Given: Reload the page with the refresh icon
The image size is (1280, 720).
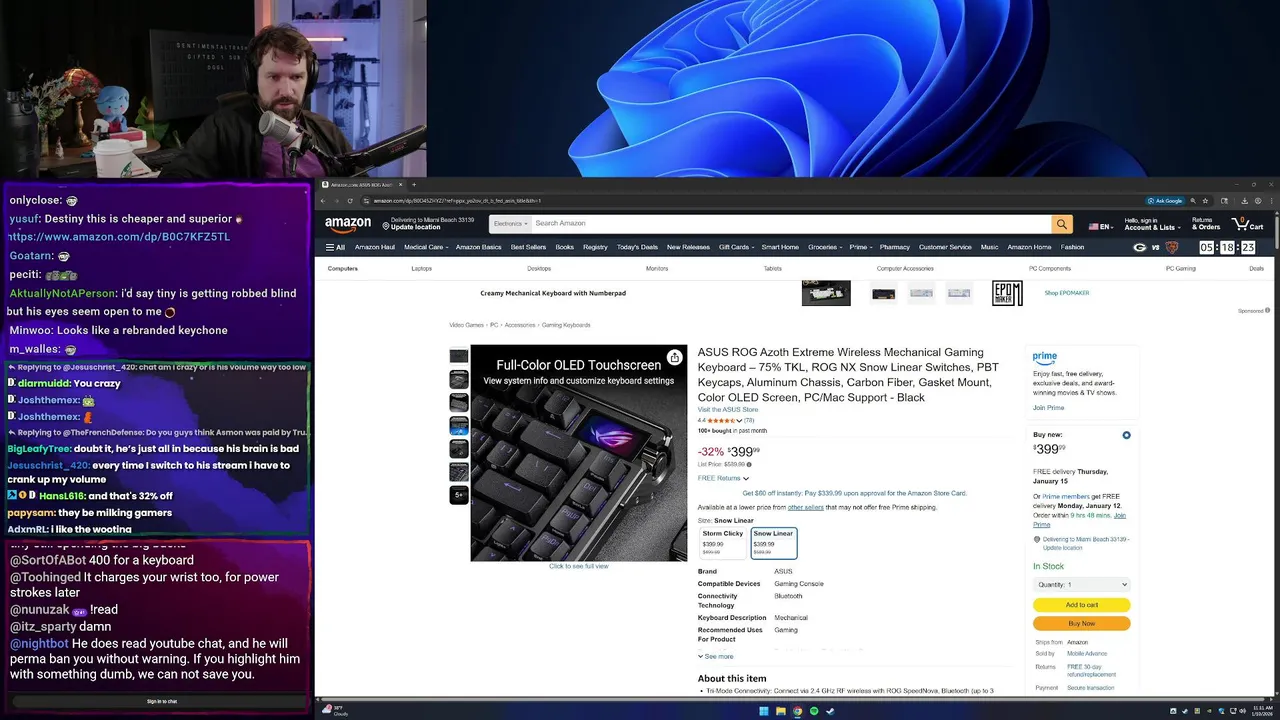Looking at the screenshot, I should click(350, 201).
